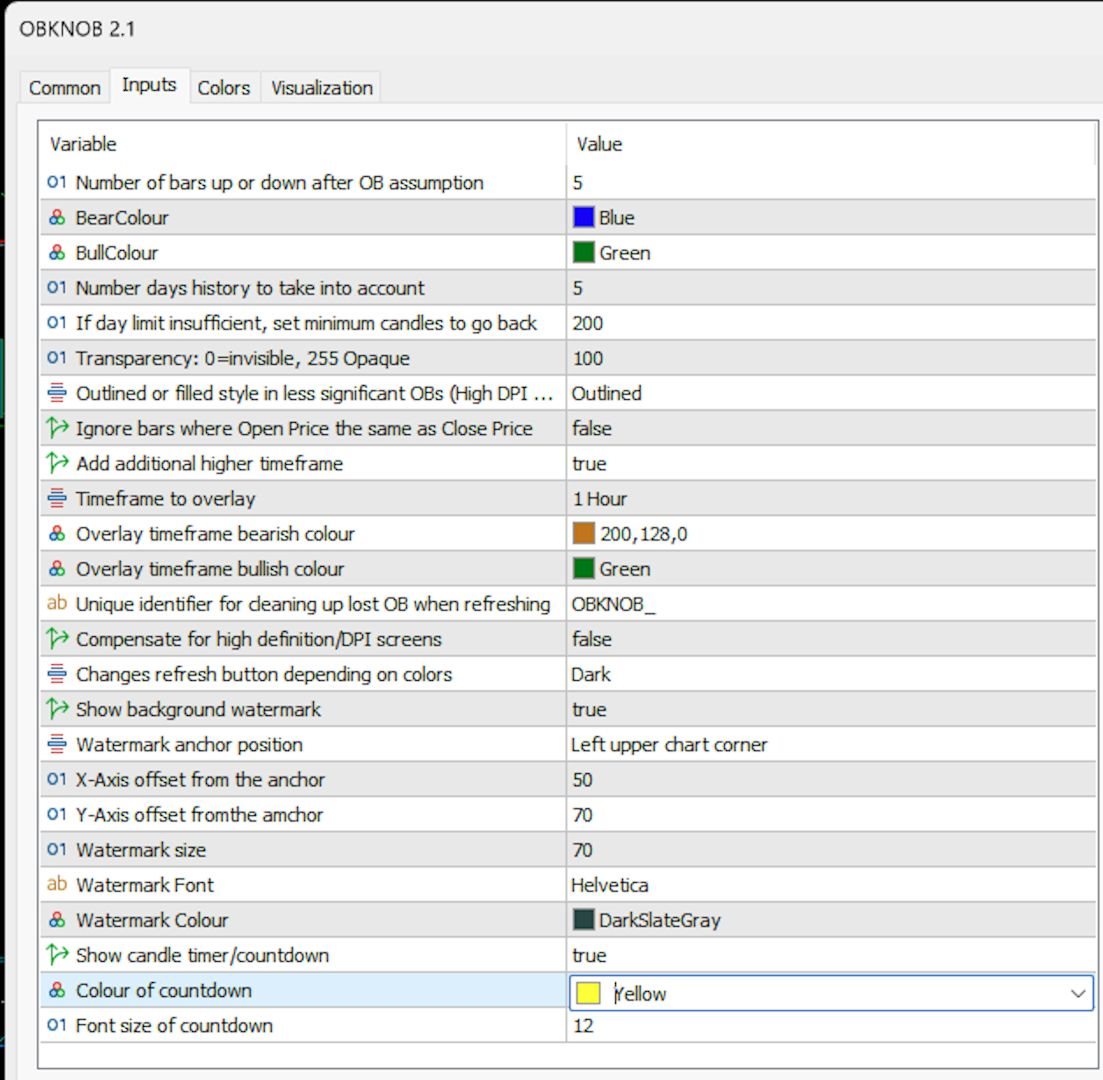The width and height of the screenshot is (1103, 1080).
Task: Open the Colour of countdown dropdown
Action: (x=1077, y=993)
